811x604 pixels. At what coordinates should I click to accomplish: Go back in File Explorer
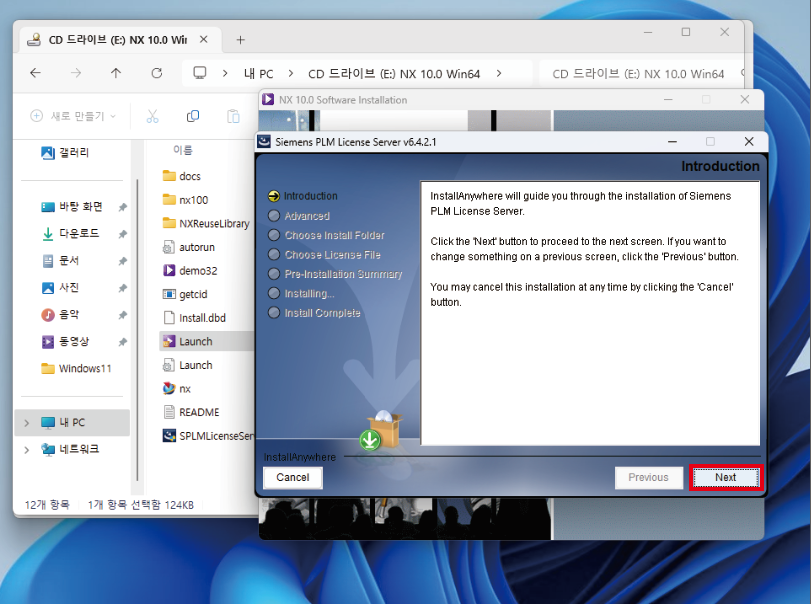click(35, 73)
